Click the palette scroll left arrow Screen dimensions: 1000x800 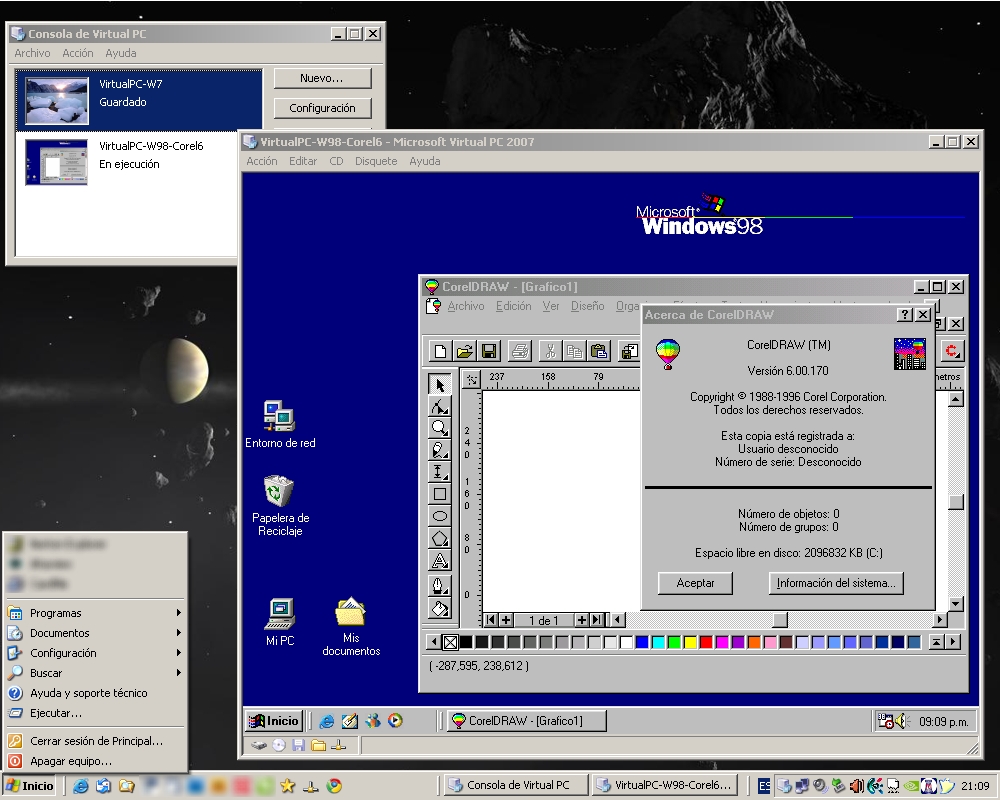434,642
